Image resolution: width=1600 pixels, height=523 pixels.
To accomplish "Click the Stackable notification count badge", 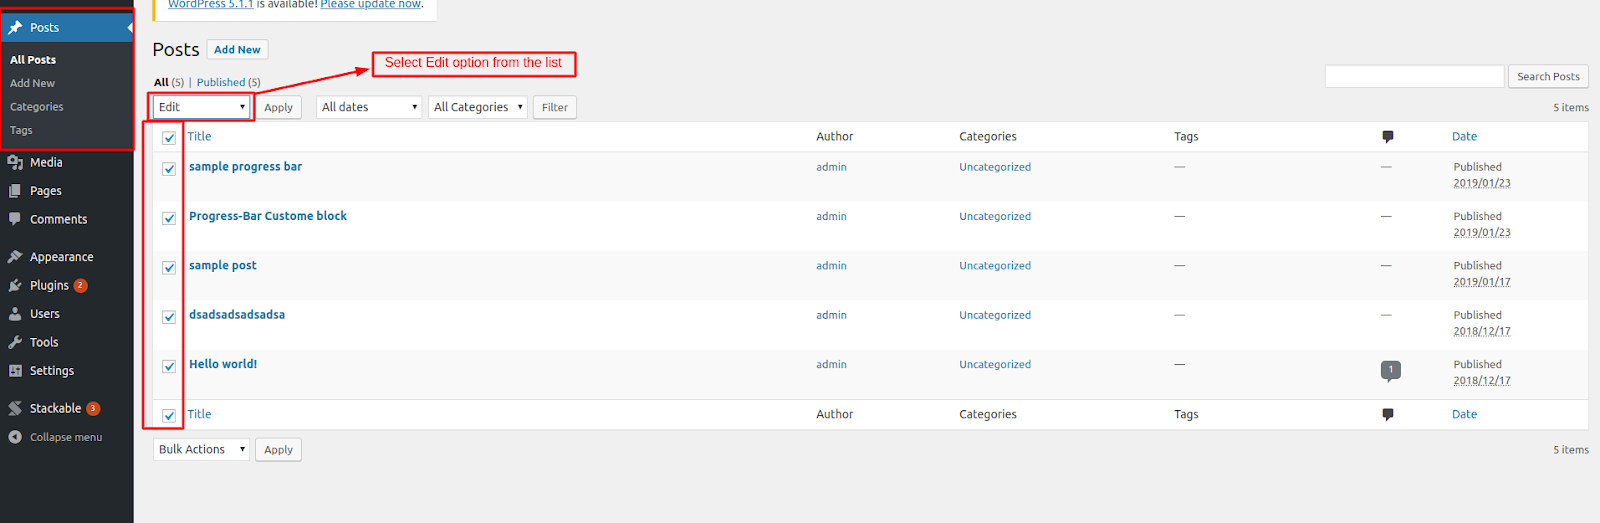I will coord(93,409).
